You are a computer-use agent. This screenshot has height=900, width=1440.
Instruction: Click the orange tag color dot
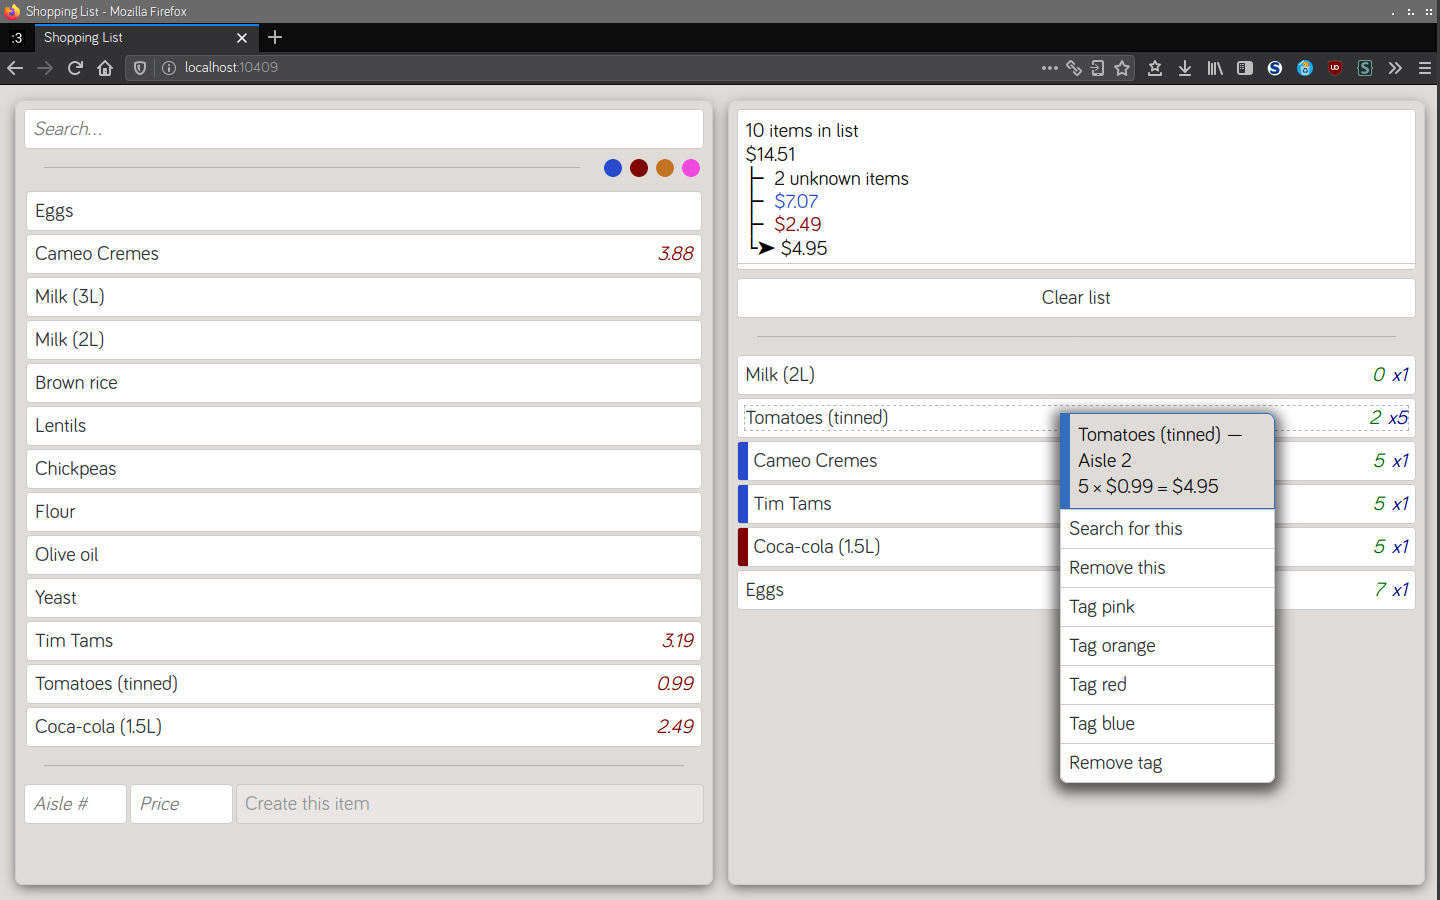tap(665, 168)
